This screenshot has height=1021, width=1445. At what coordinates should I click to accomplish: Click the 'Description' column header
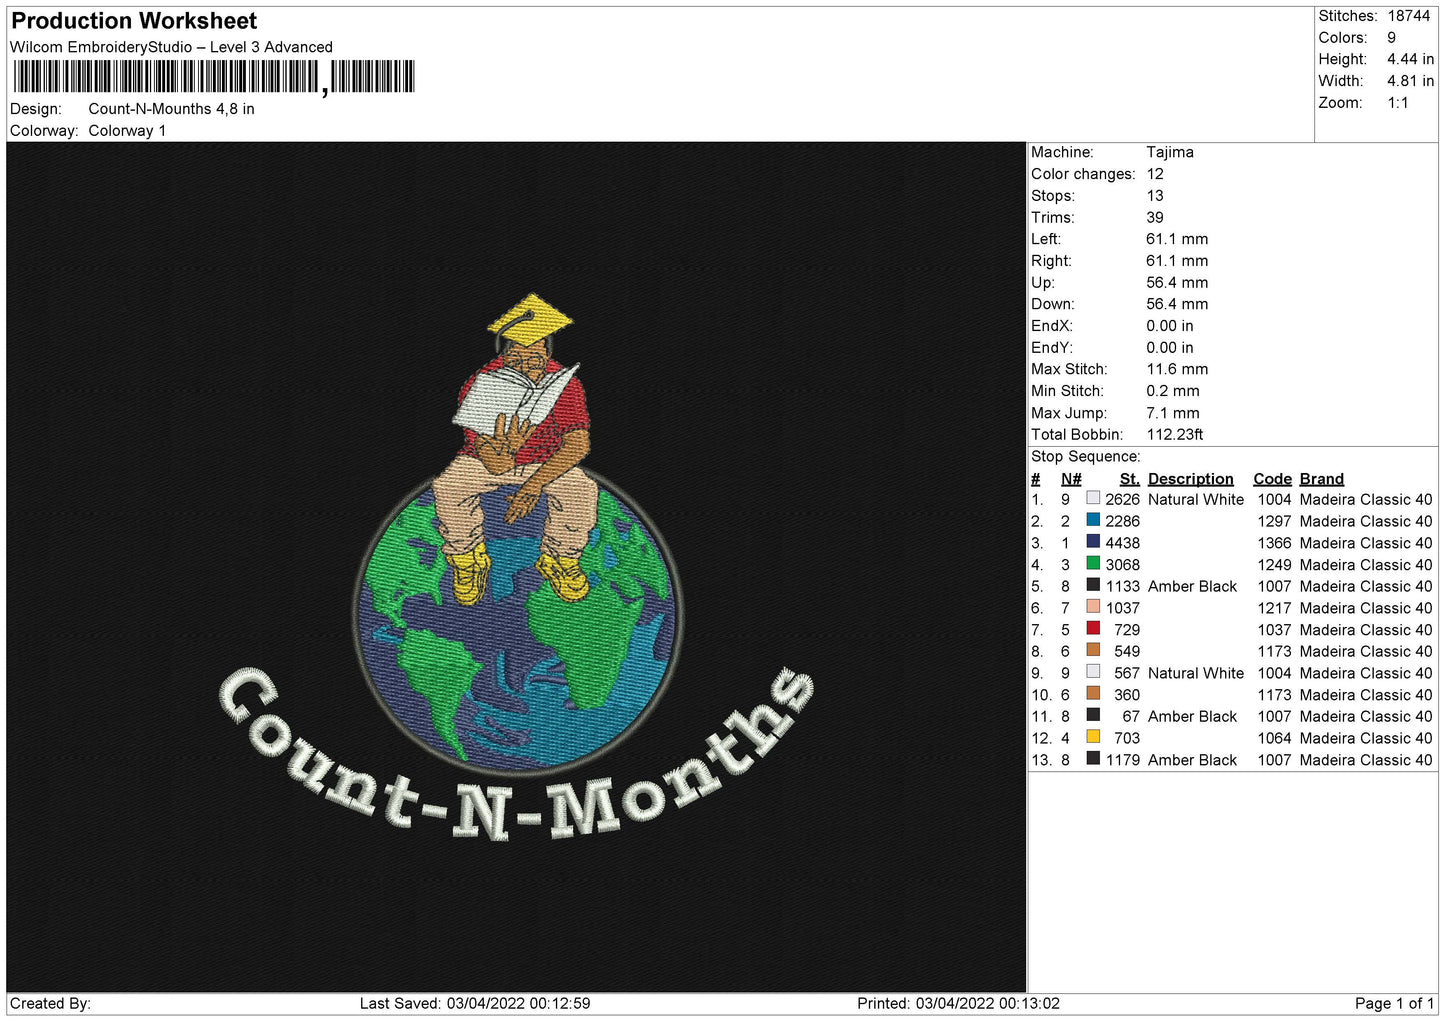[1190, 479]
